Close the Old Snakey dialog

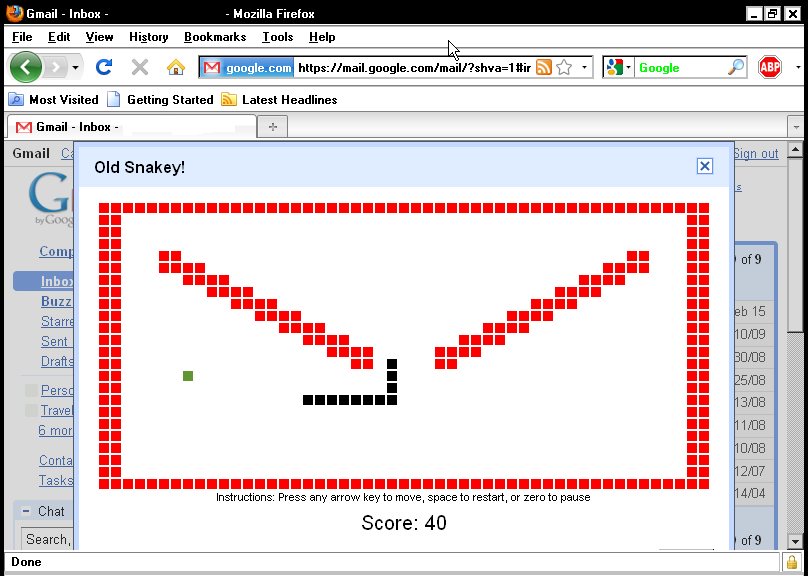pos(704,166)
